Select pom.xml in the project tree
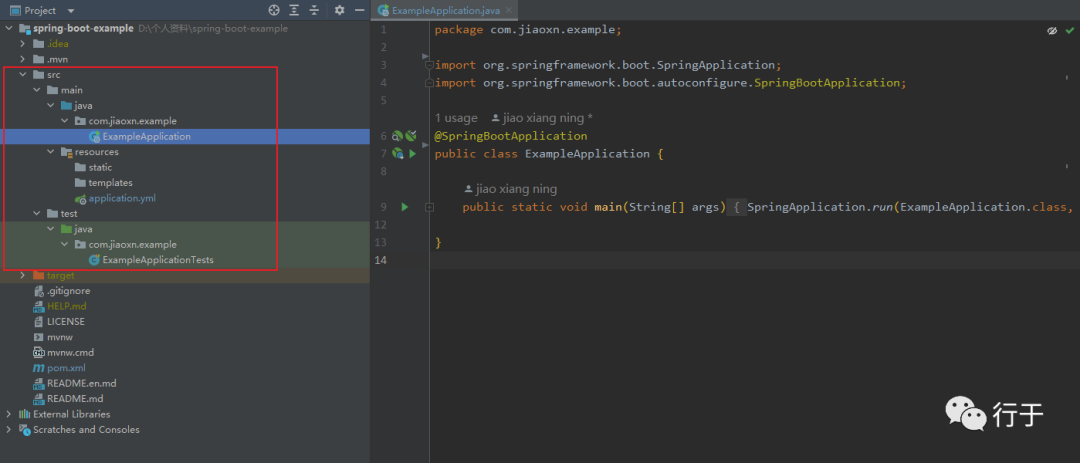The image size is (1080, 463). click(x=66, y=368)
